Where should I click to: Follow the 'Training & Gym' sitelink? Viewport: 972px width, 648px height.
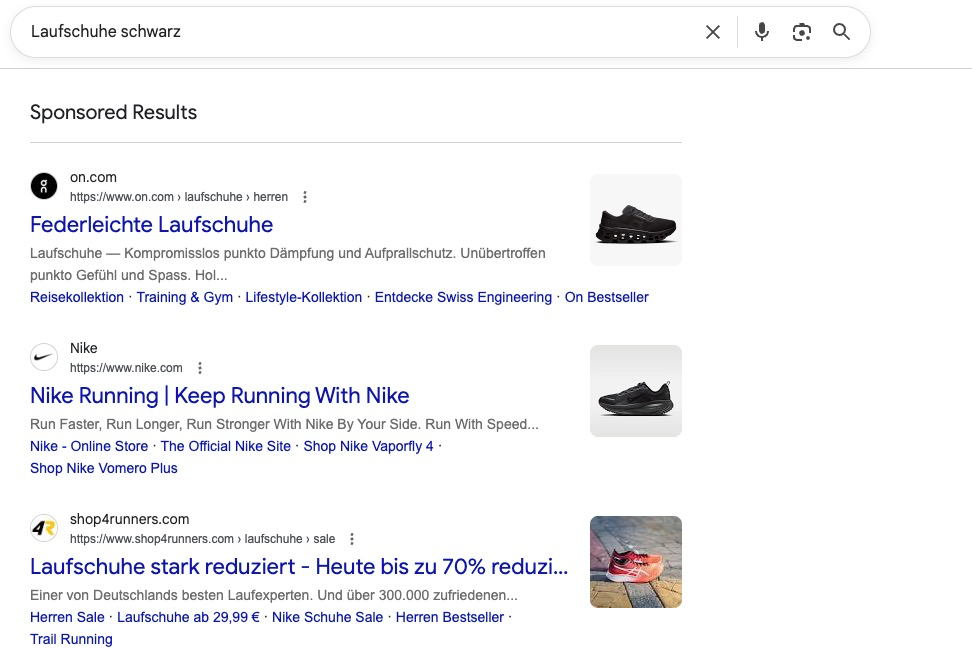(185, 298)
